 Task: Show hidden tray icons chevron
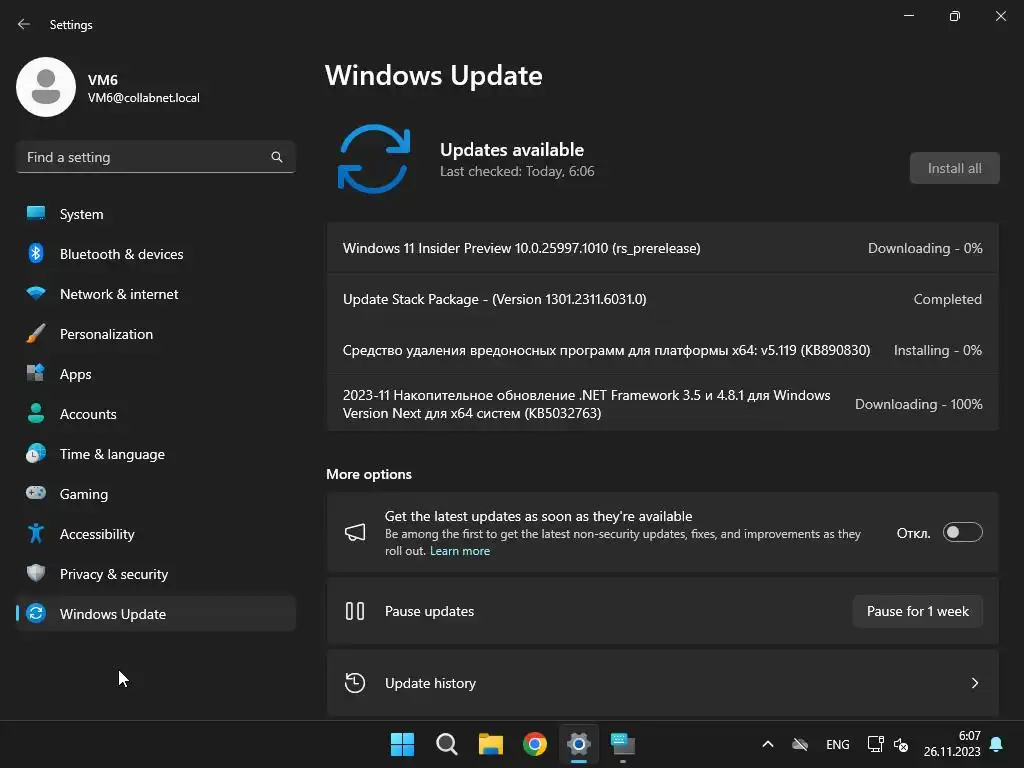768,744
